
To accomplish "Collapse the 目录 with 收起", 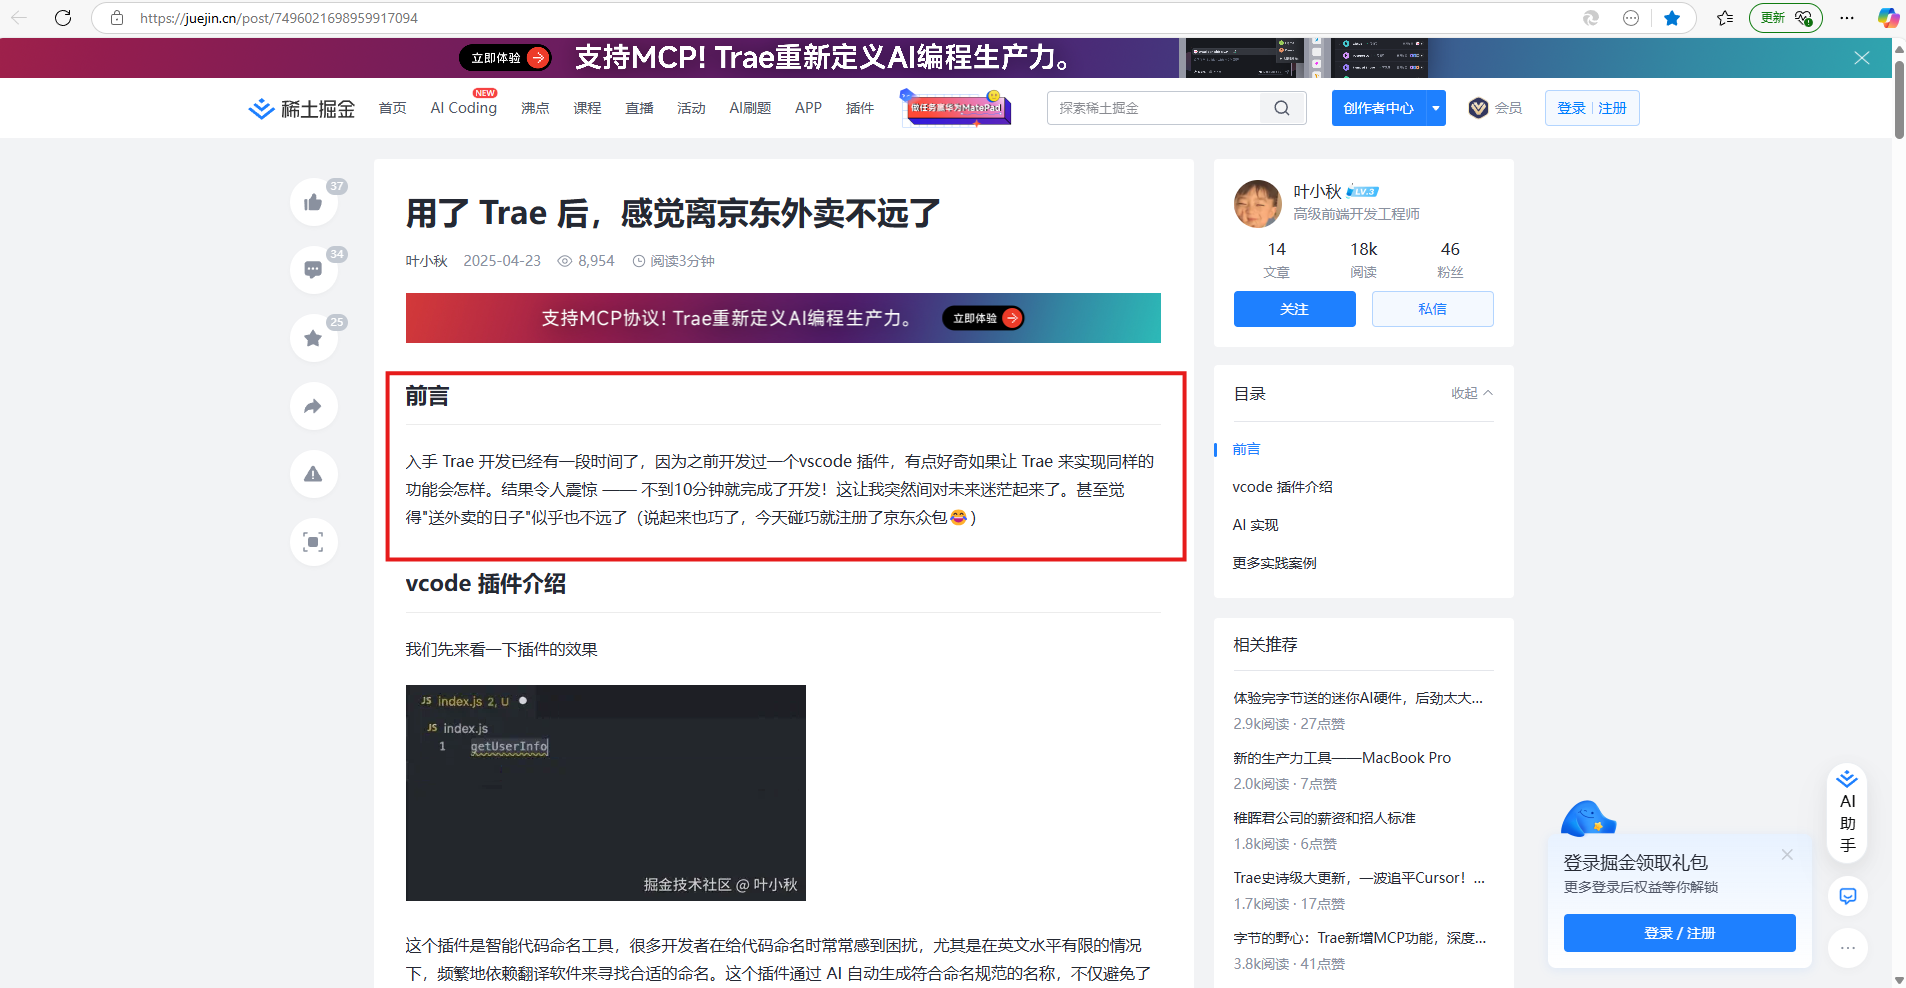I will pyautogui.click(x=1472, y=393).
